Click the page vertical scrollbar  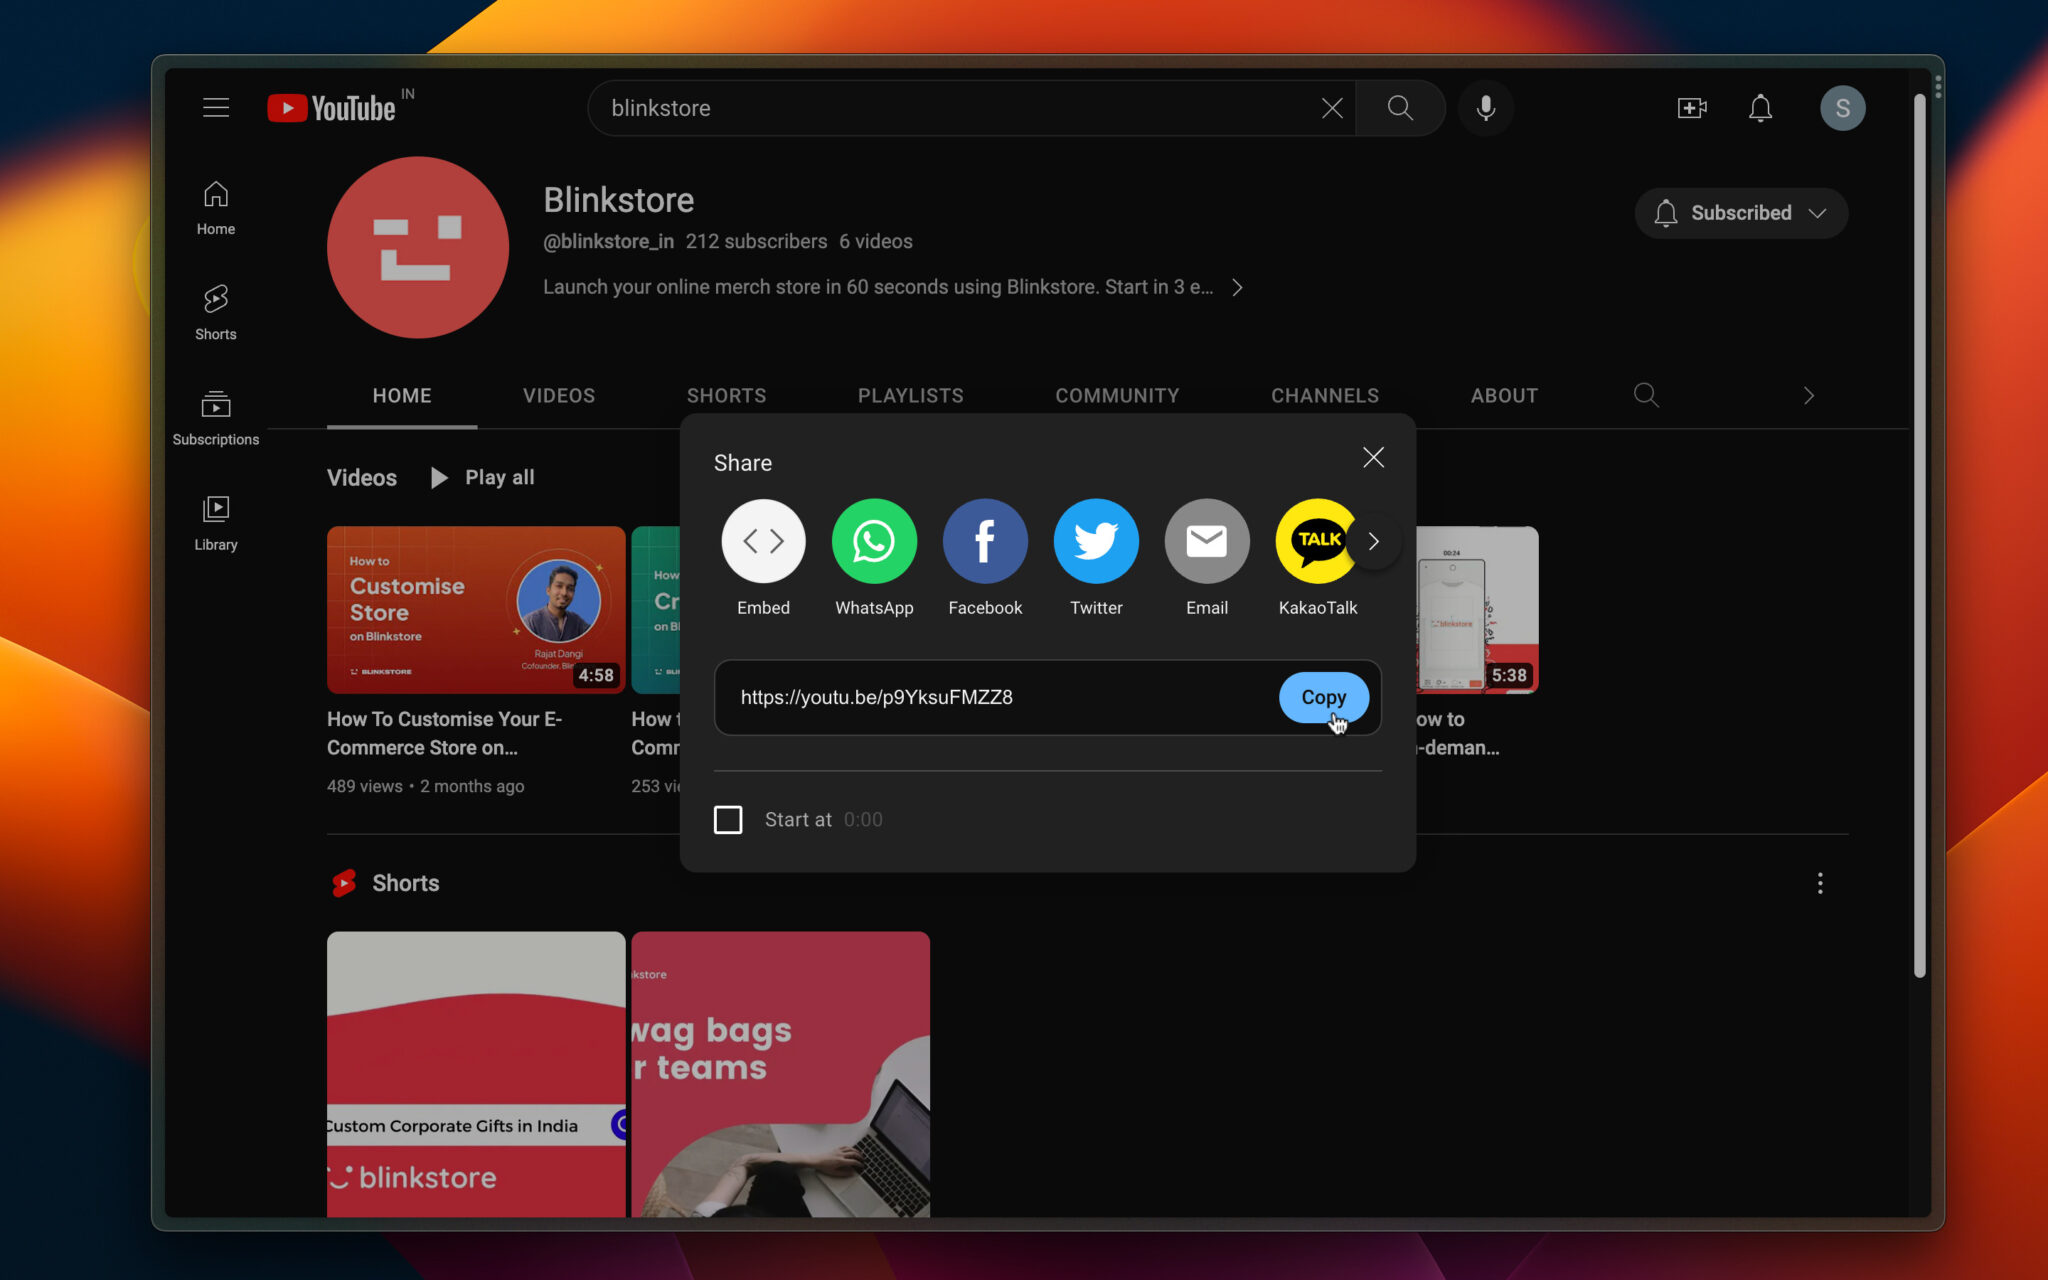pyautogui.click(x=1919, y=535)
